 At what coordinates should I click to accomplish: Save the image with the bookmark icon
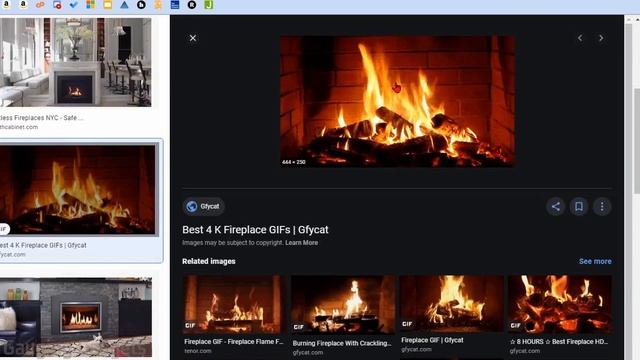click(x=579, y=207)
